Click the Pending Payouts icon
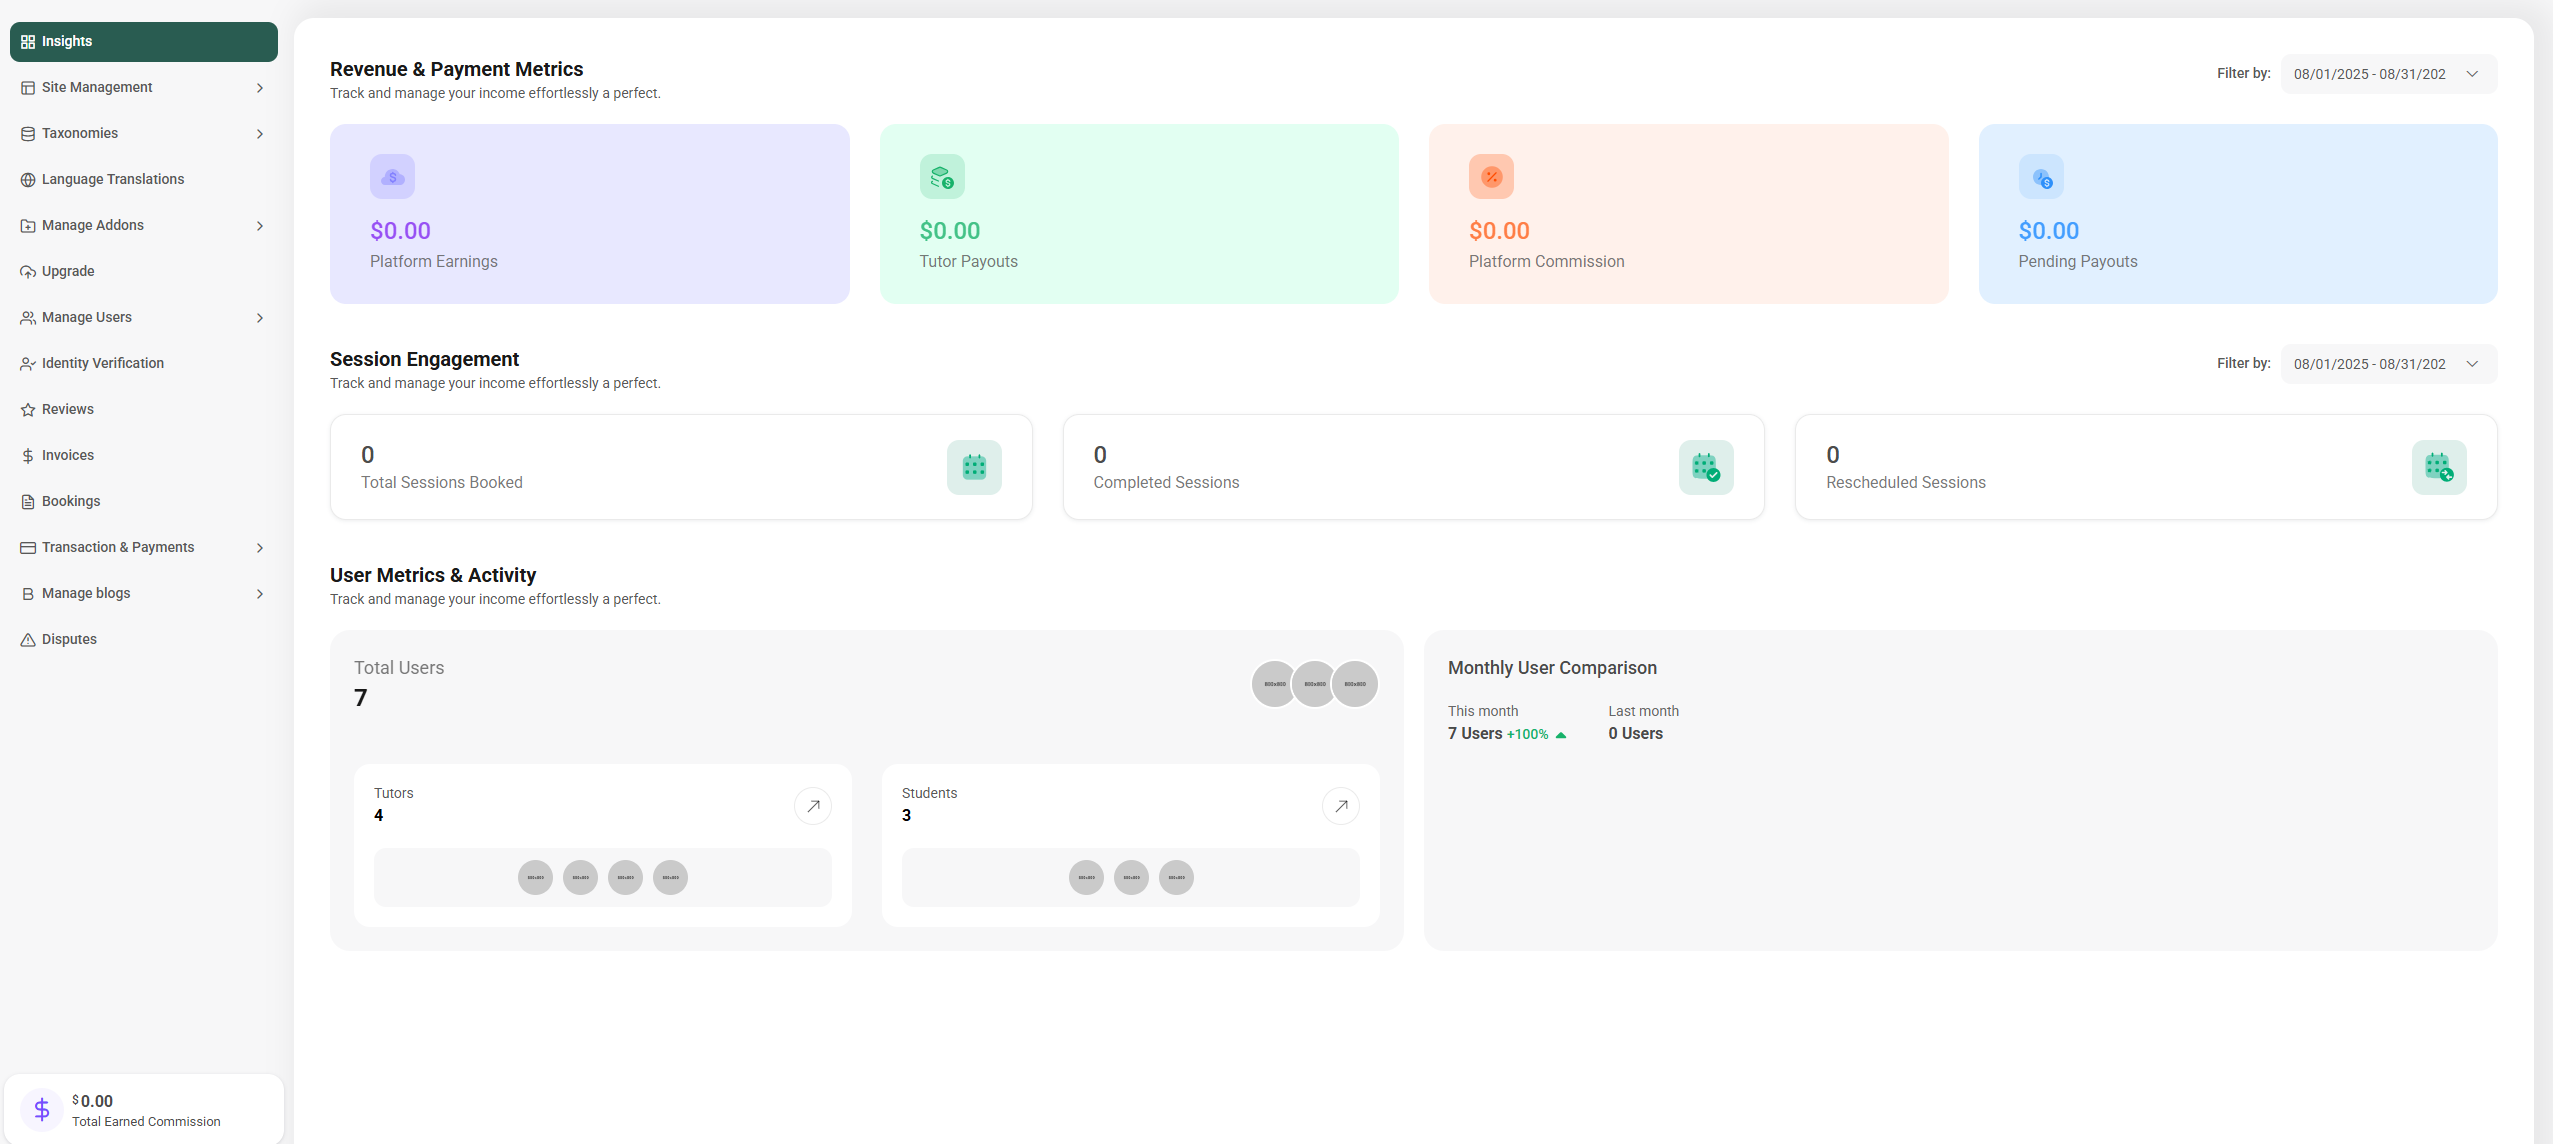This screenshot has width=2553, height=1144. (2040, 177)
